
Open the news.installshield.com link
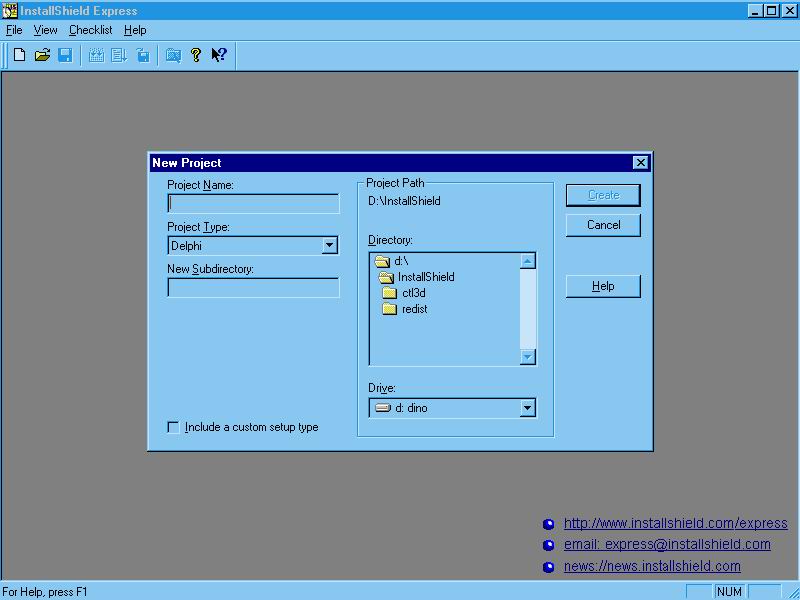coord(652,566)
